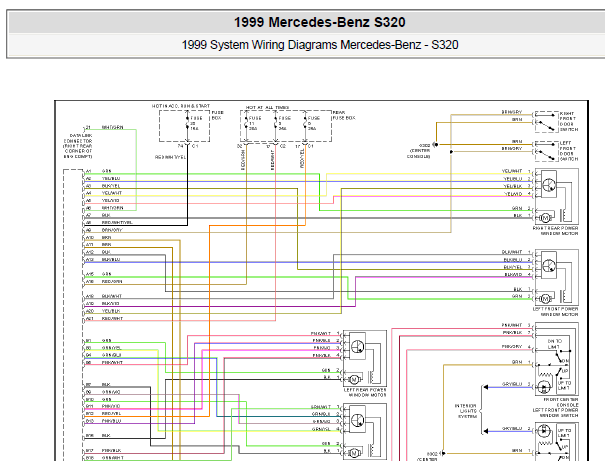Click the motor symbol in the left rear power window motor
This screenshot has height=461, width=605.
click(354, 380)
